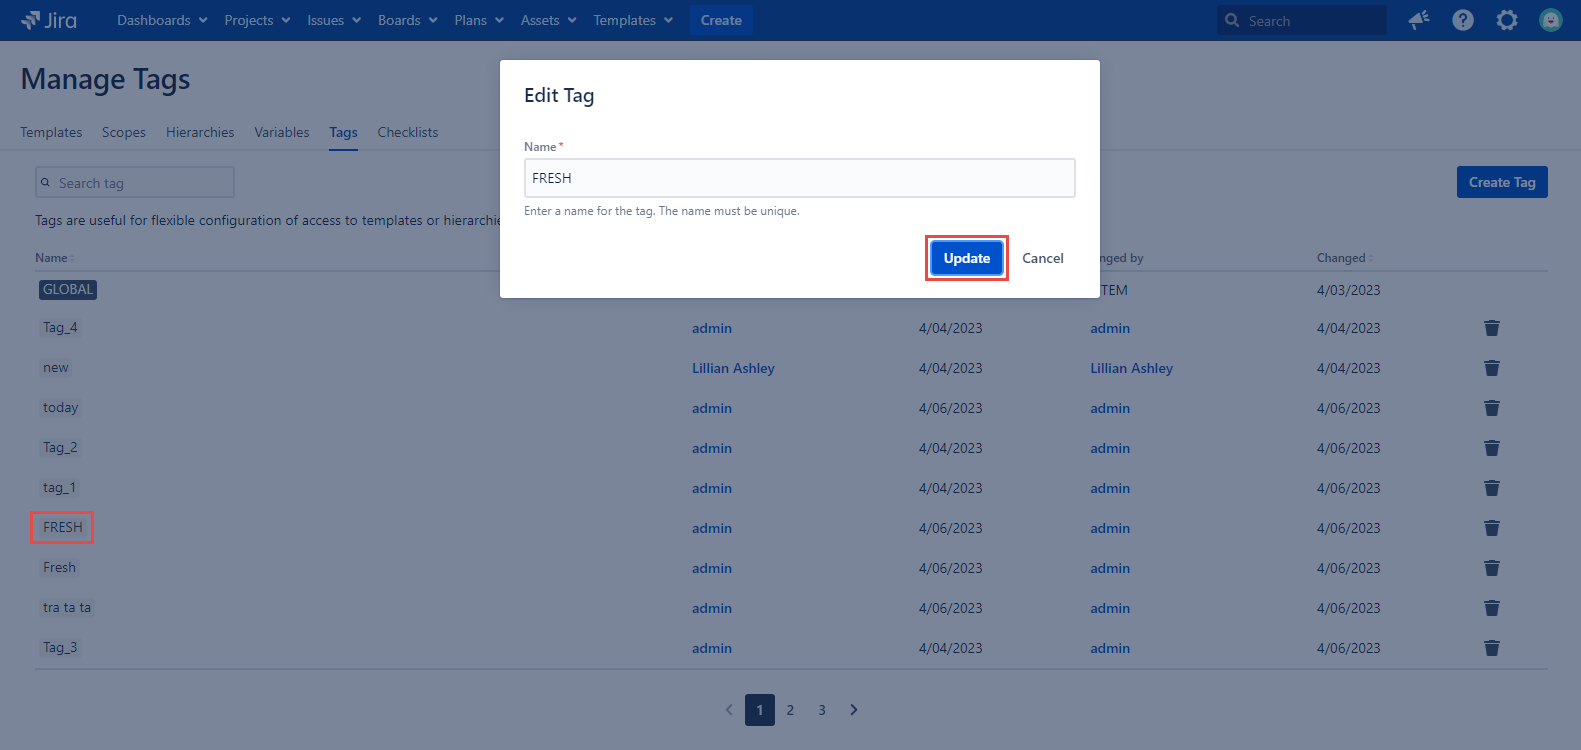Screen dimensions: 1581x750
Task: Click the tag Name input field
Action: click(x=799, y=178)
